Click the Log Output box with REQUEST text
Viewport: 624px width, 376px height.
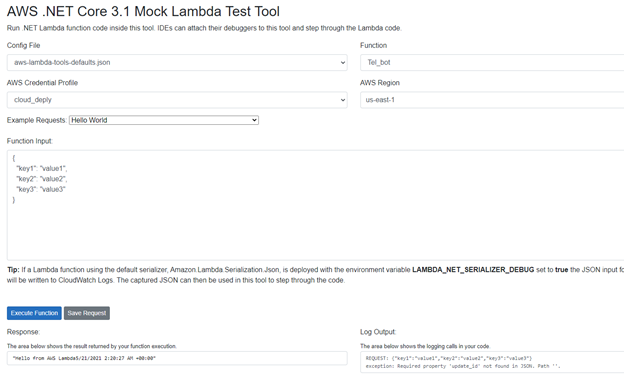coord(492,362)
